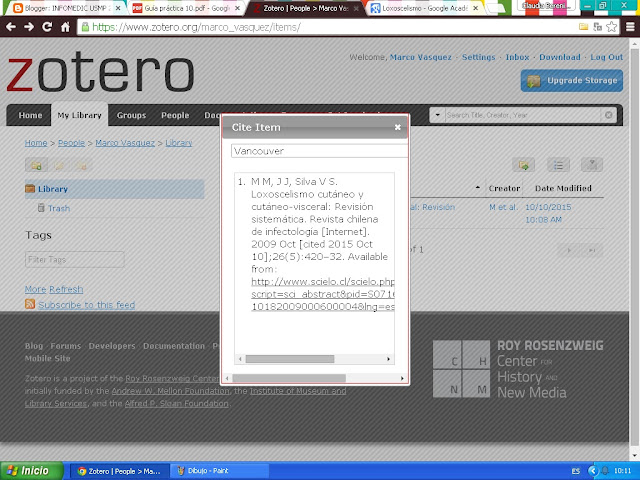Screen dimensions: 640x480
Task: Click the export toolbar icon on right
Action: click(592, 165)
